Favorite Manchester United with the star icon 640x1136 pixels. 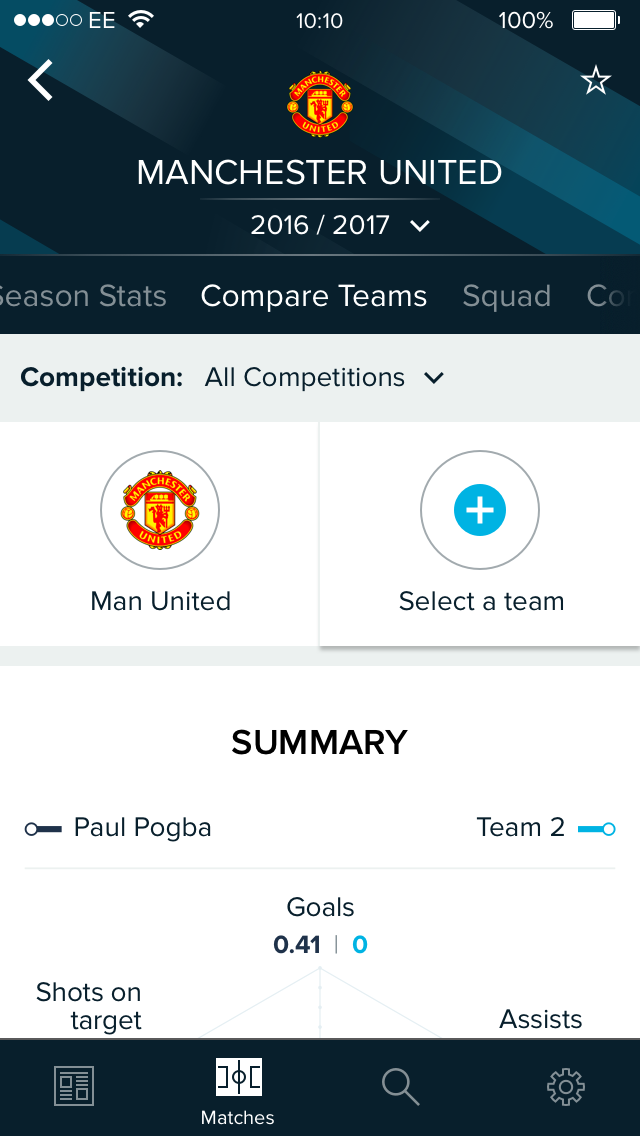(x=596, y=80)
